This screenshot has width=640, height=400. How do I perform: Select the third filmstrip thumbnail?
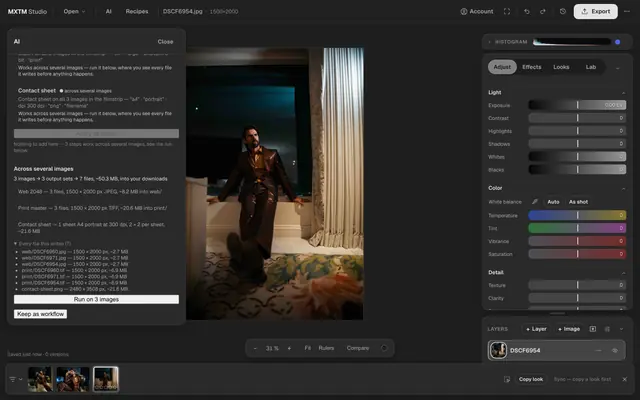106,379
